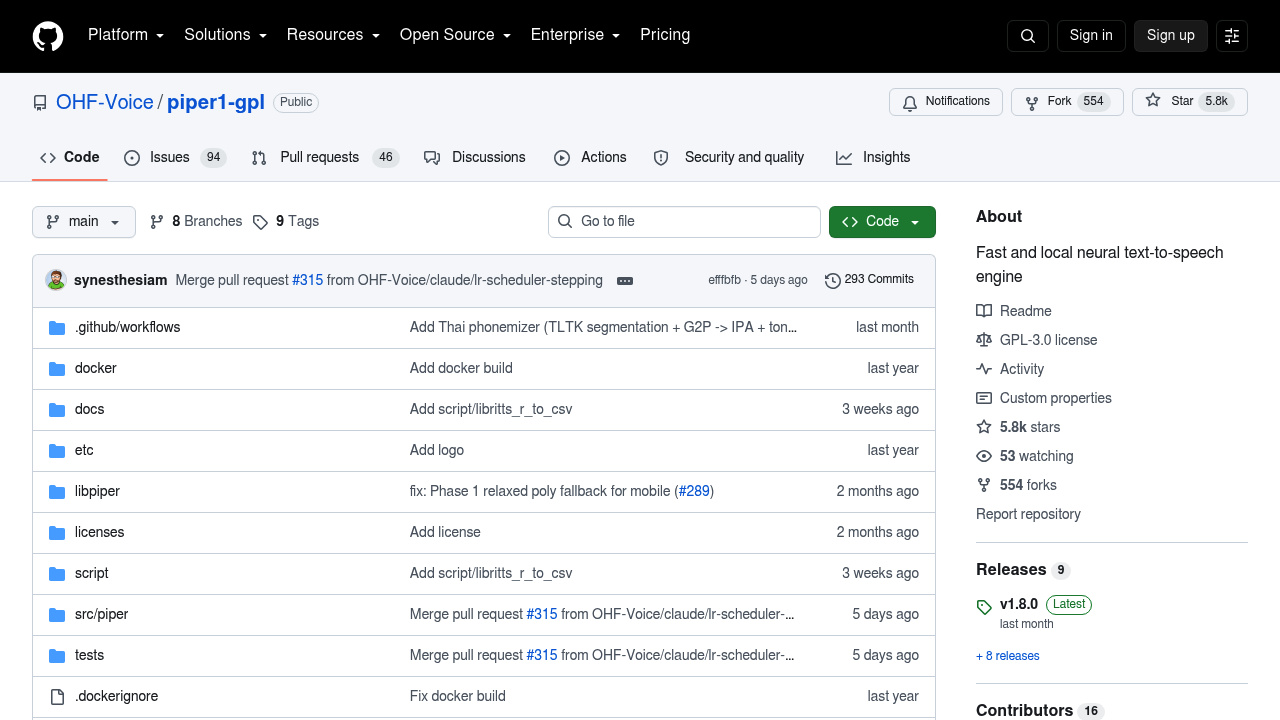Open the green Code dropdown button
Screen dimensions: 1280x720
[882, 222]
